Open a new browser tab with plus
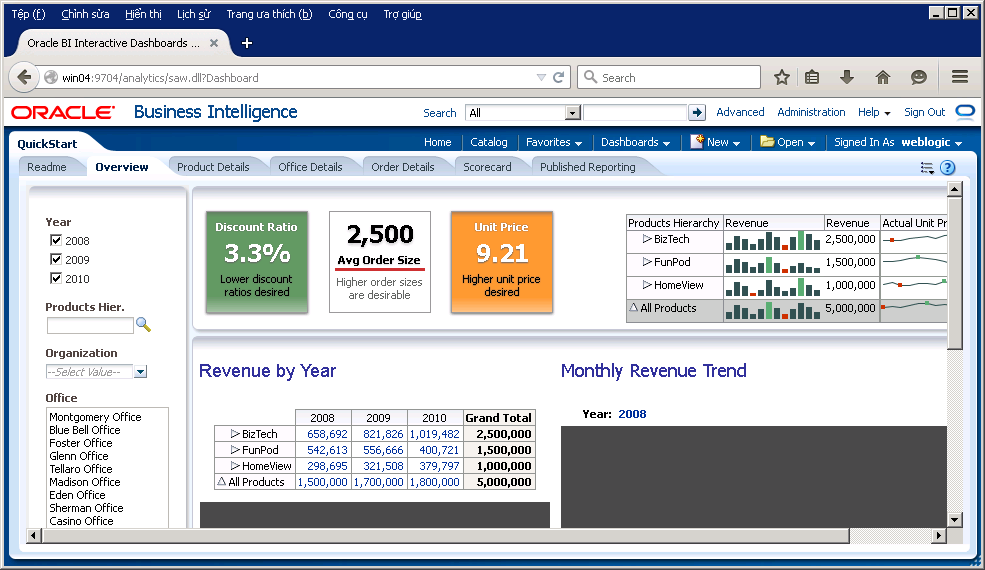Image resolution: width=985 pixels, height=570 pixels. coord(247,43)
